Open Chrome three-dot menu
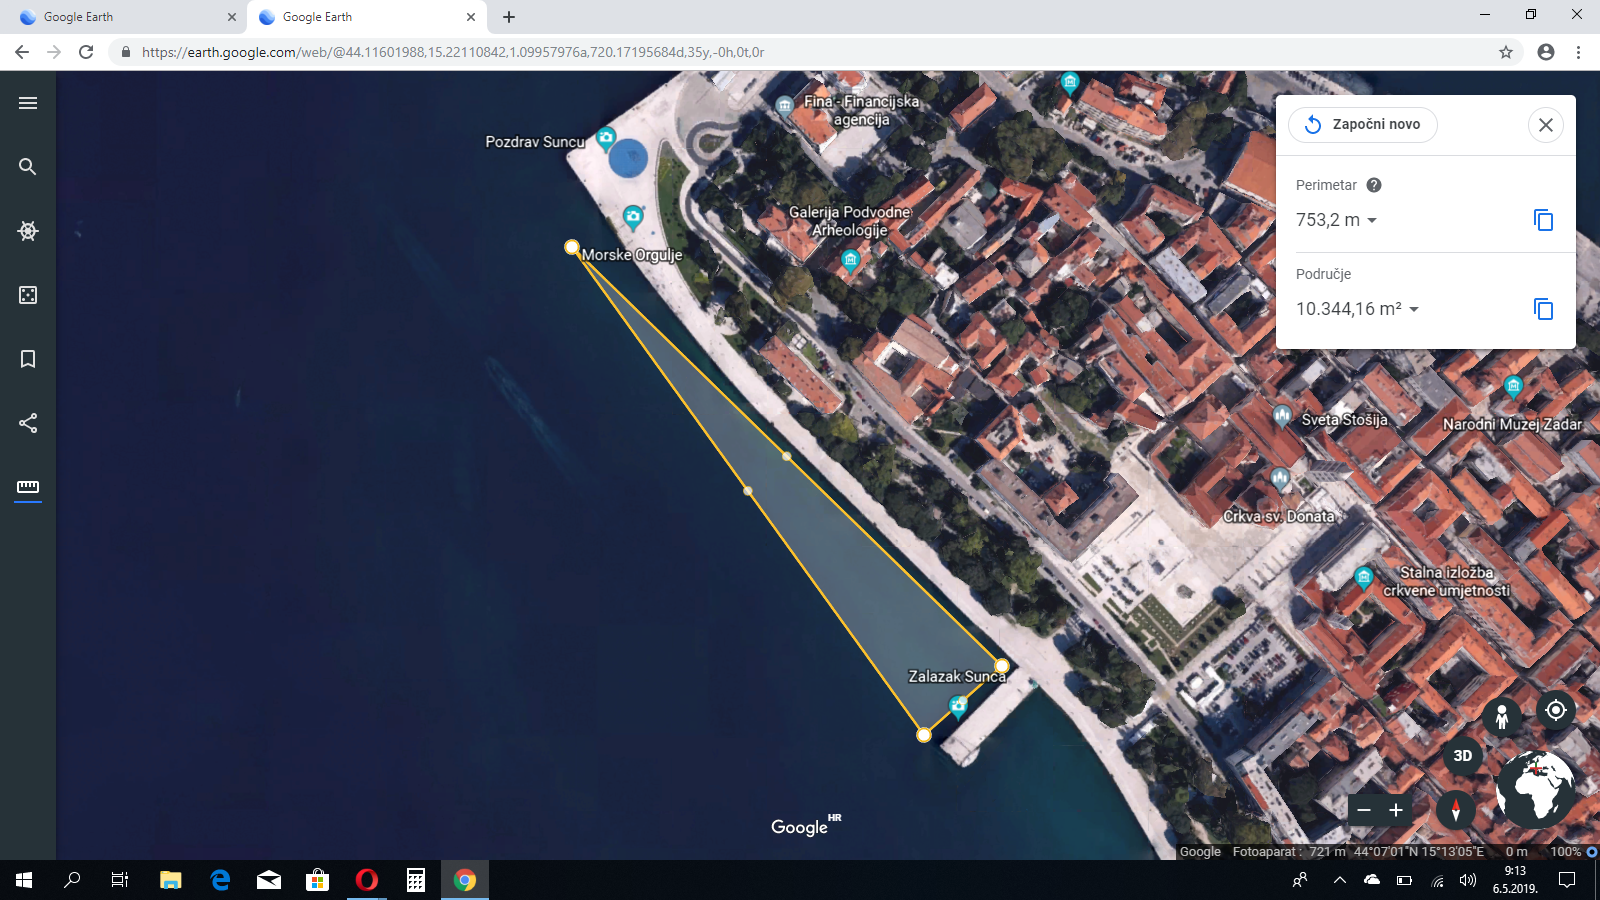The image size is (1600, 900). (x=1578, y=52)
